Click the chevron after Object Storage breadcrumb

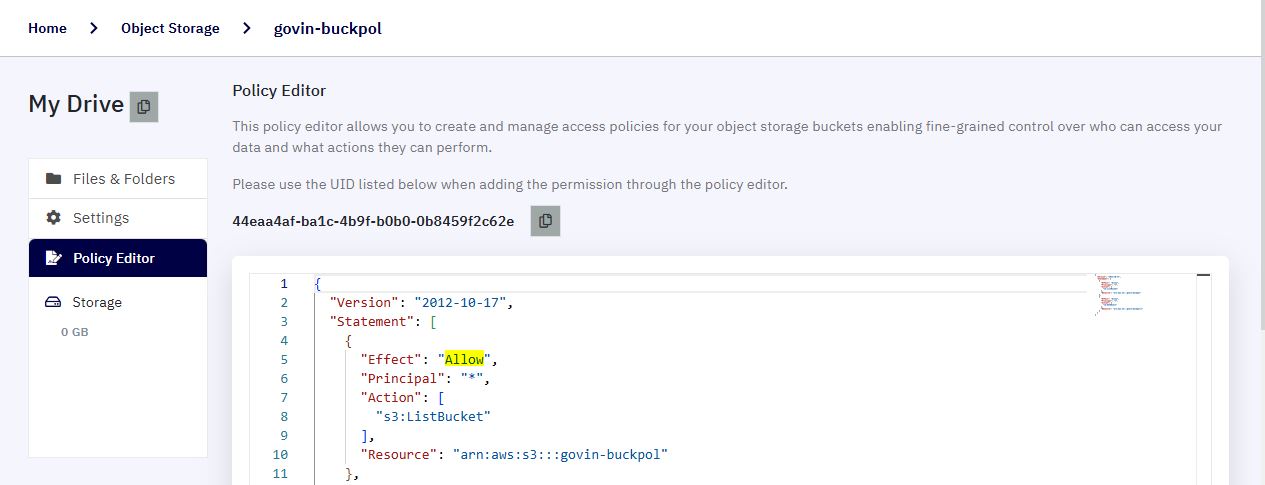[247, 28]
